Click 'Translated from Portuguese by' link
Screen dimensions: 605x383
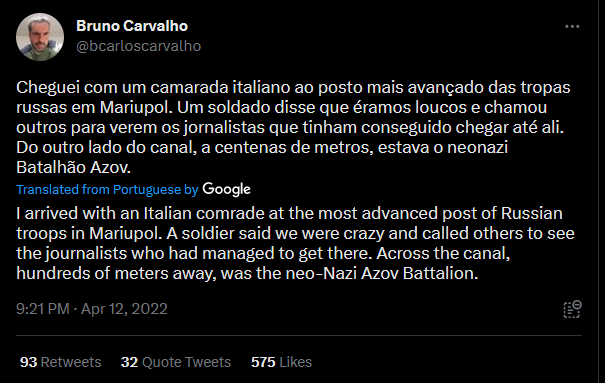[107, 189]
